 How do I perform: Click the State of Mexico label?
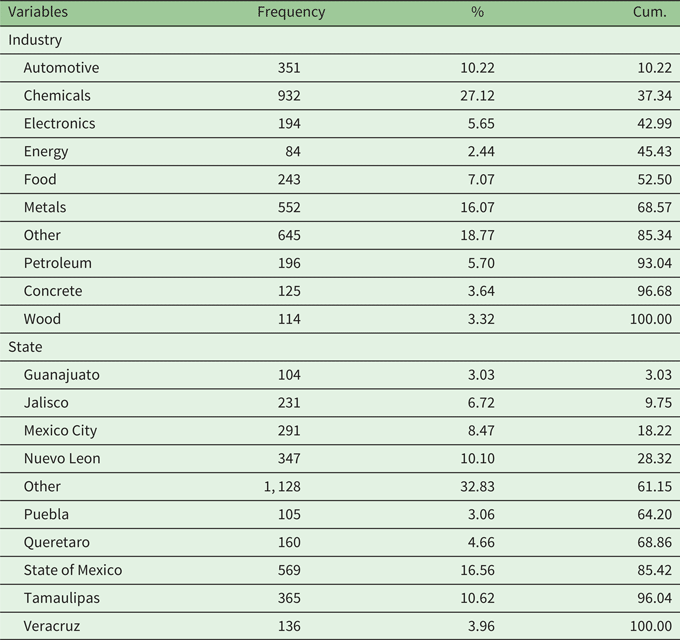73,570
